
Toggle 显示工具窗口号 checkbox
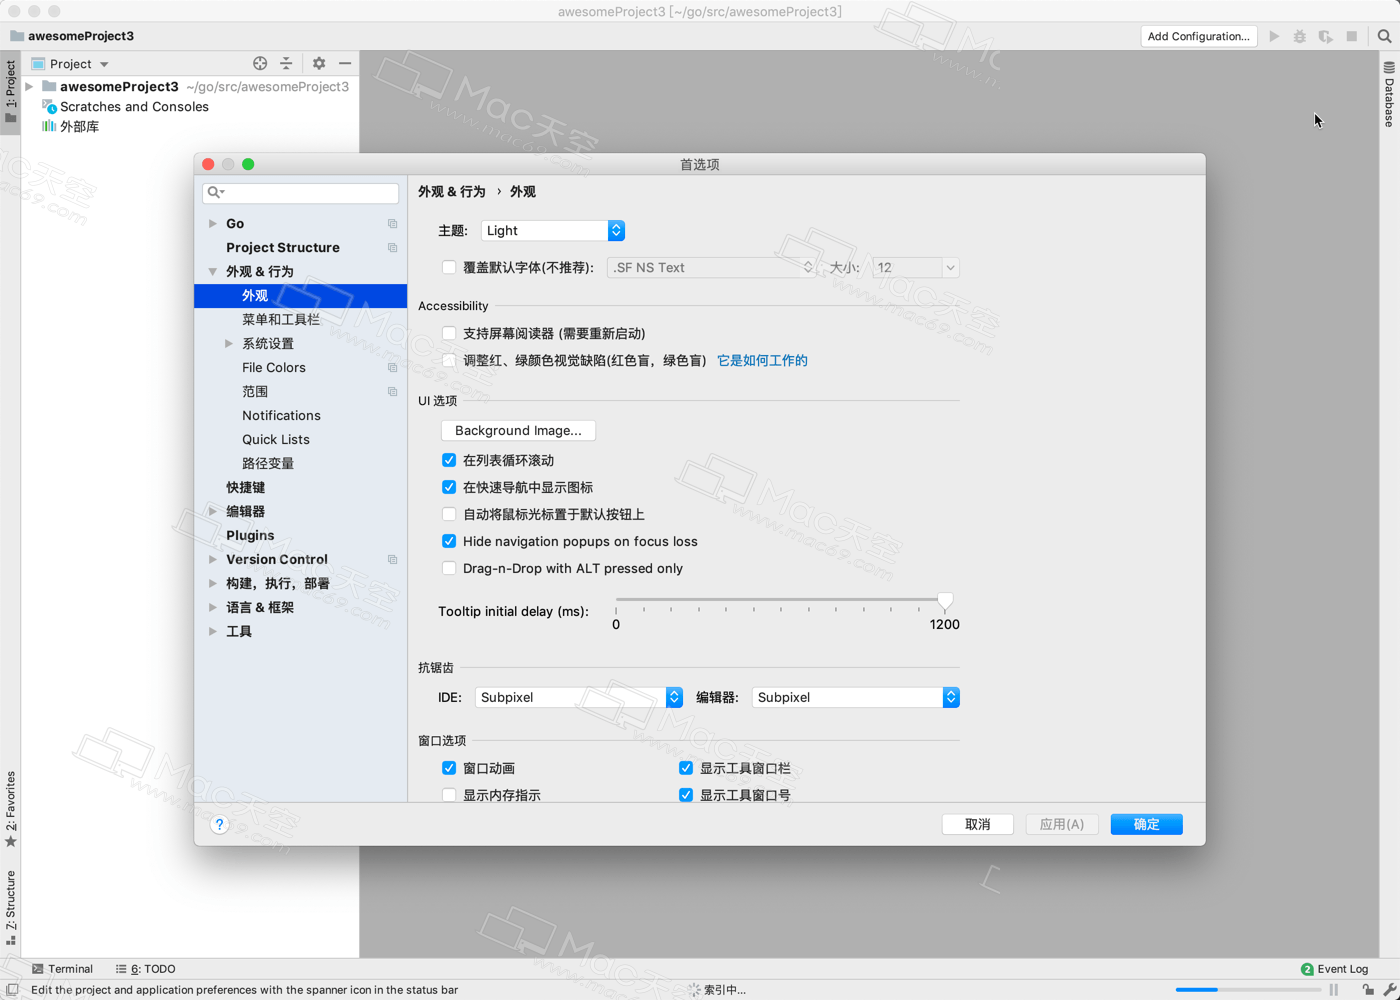[x=686, y=795]
